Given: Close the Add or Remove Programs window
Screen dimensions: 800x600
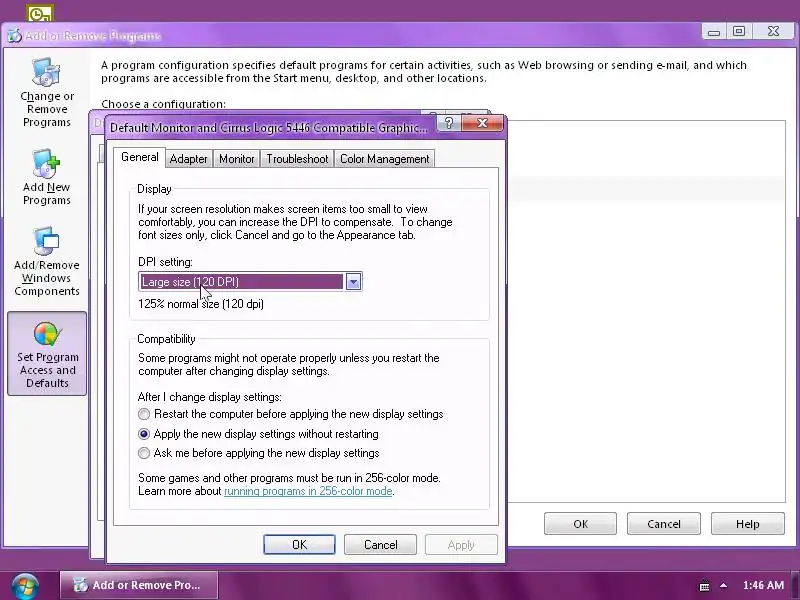Looking at the screenshot, I should pyautogui.click(x=773, y=32).
